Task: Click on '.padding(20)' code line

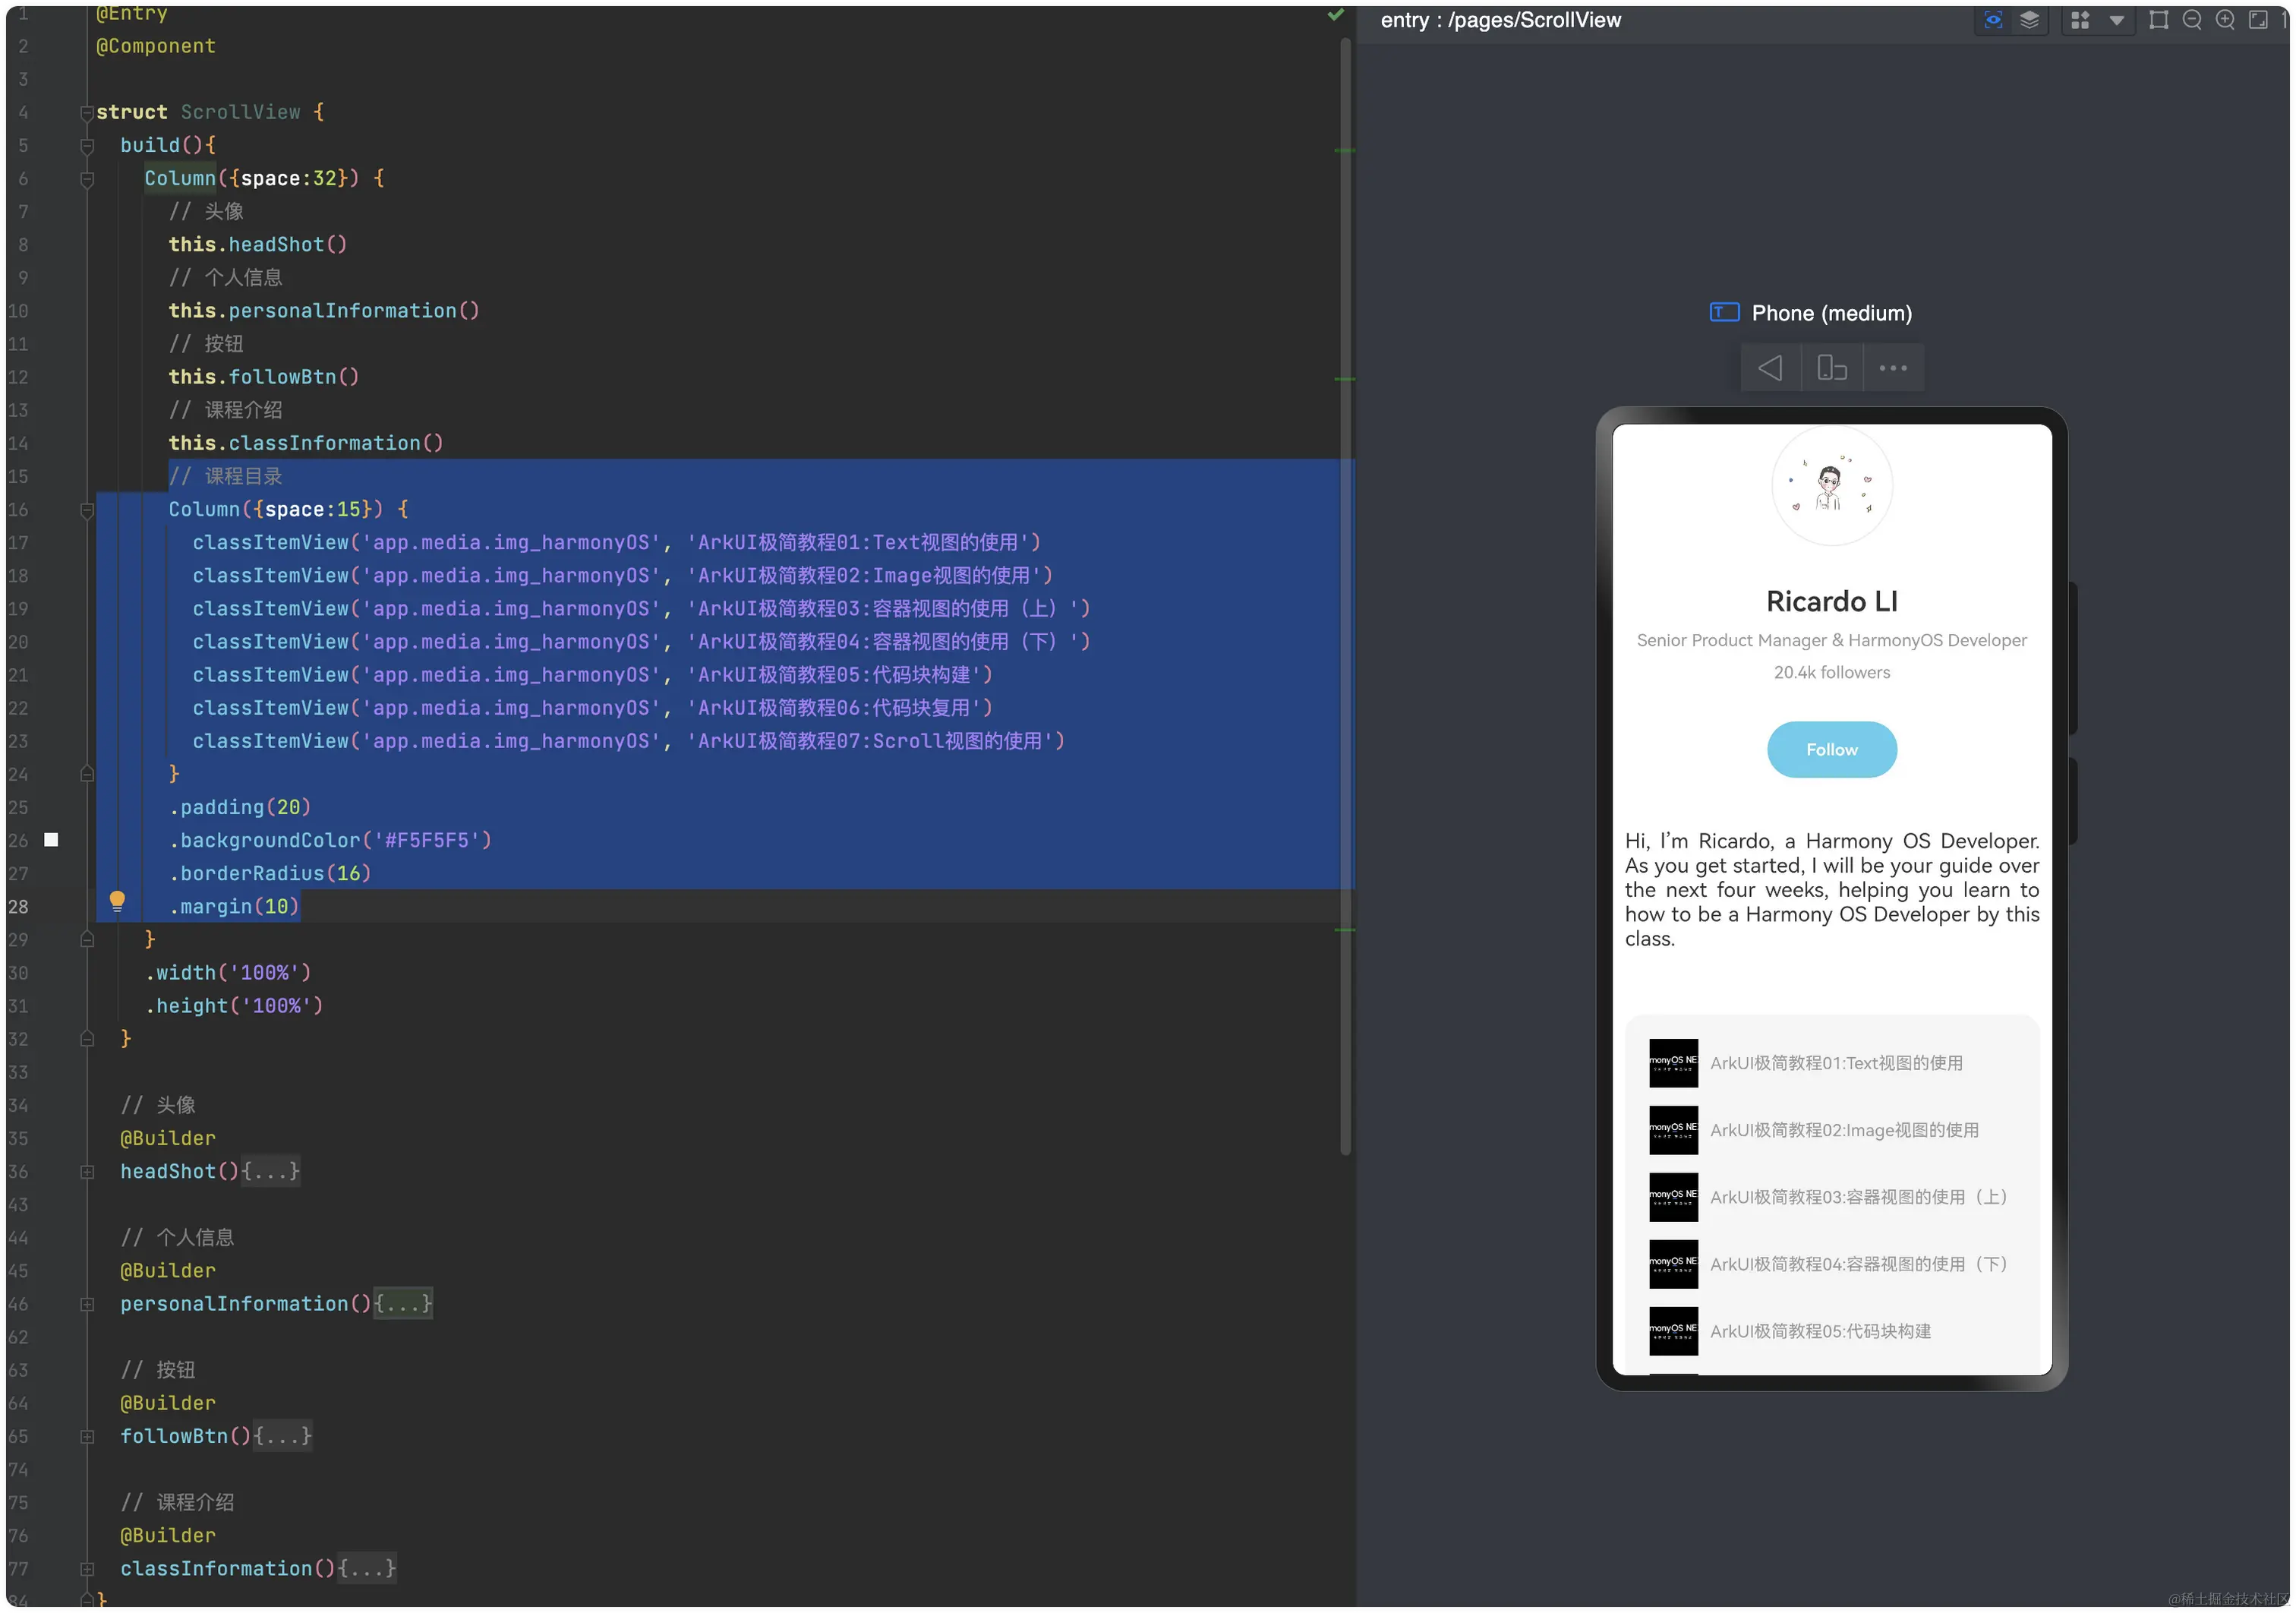Action: [x=240, y=807]
